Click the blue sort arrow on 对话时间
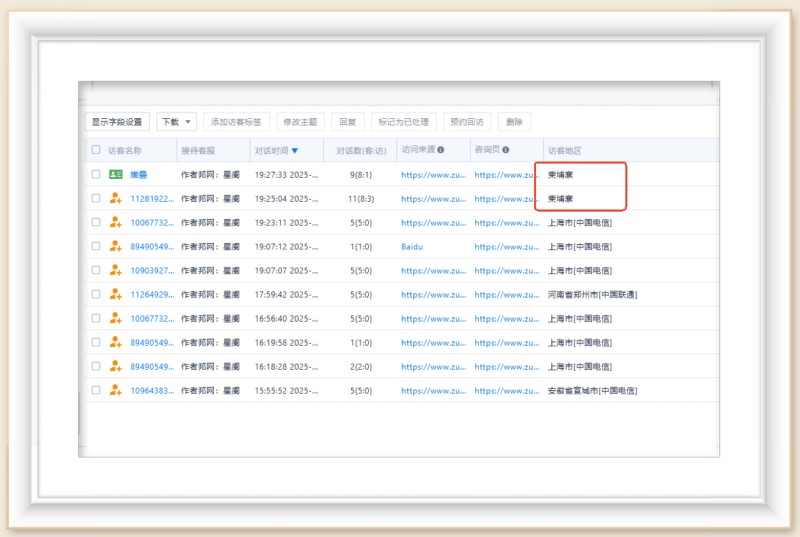The width and height of the screenshot is (800, 537). tap(294, 151)
